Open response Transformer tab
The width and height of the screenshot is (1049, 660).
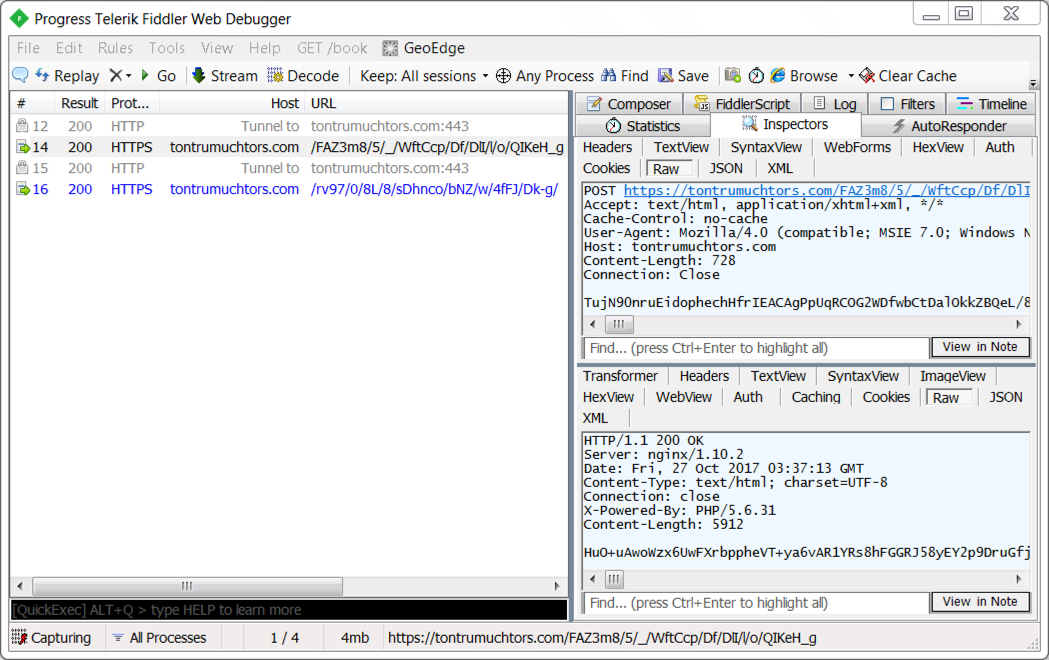click(620, 376)
